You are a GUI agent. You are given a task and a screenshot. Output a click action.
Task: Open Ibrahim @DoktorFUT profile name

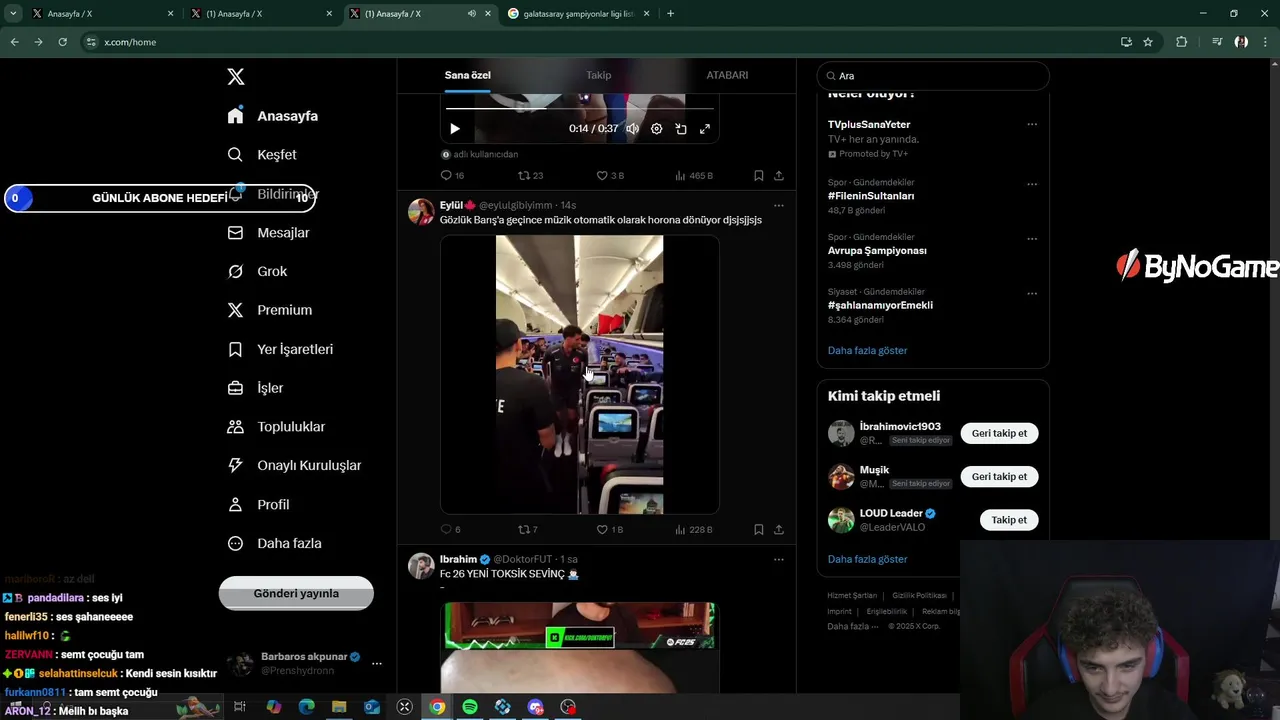click(x=458, y=559)
